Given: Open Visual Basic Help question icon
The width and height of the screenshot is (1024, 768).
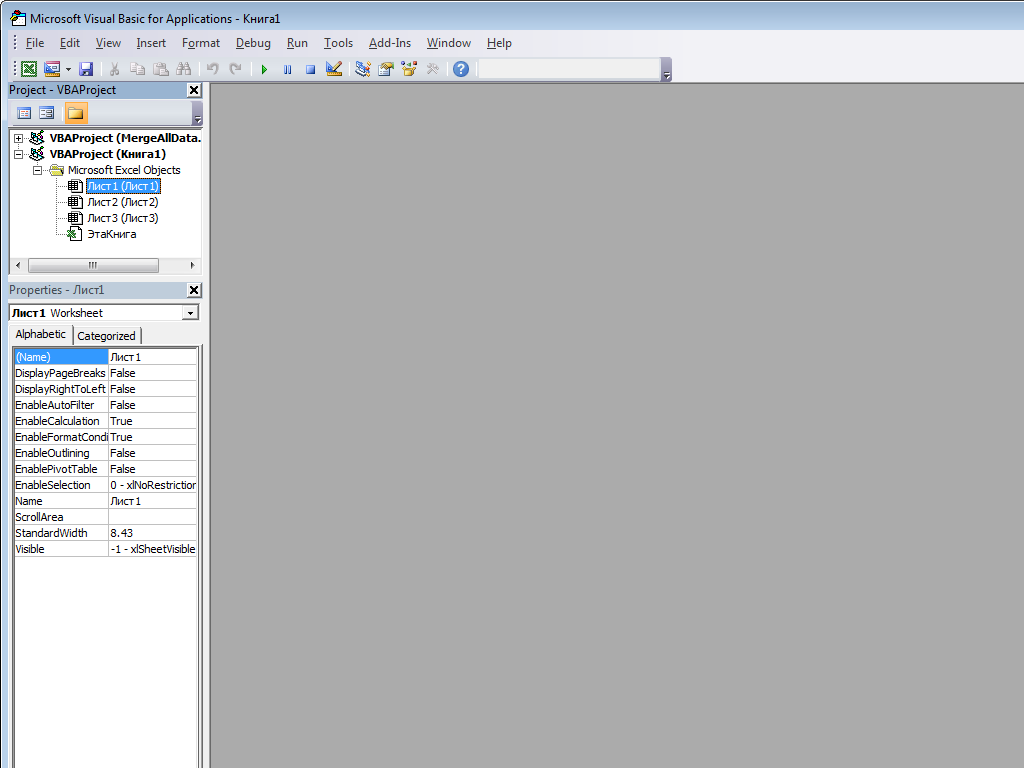Looking at the screenshot, I should 461,69.
